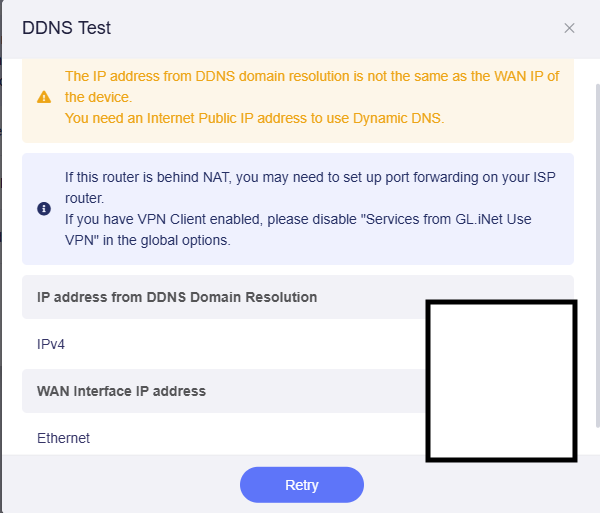Click the 'the device.' warning text line

point(98,97)
